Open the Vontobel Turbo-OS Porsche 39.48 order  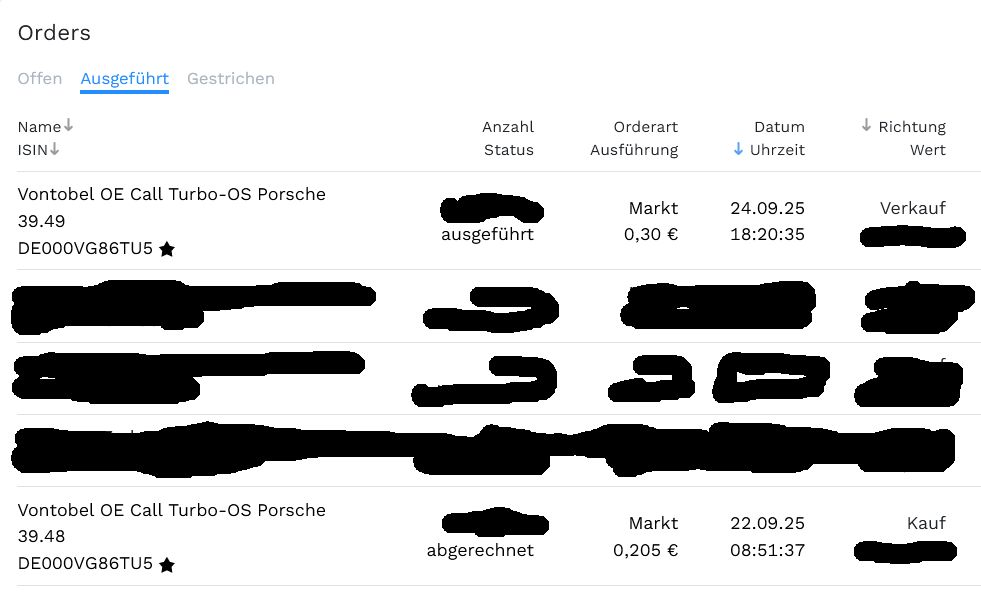pos(171,510)
